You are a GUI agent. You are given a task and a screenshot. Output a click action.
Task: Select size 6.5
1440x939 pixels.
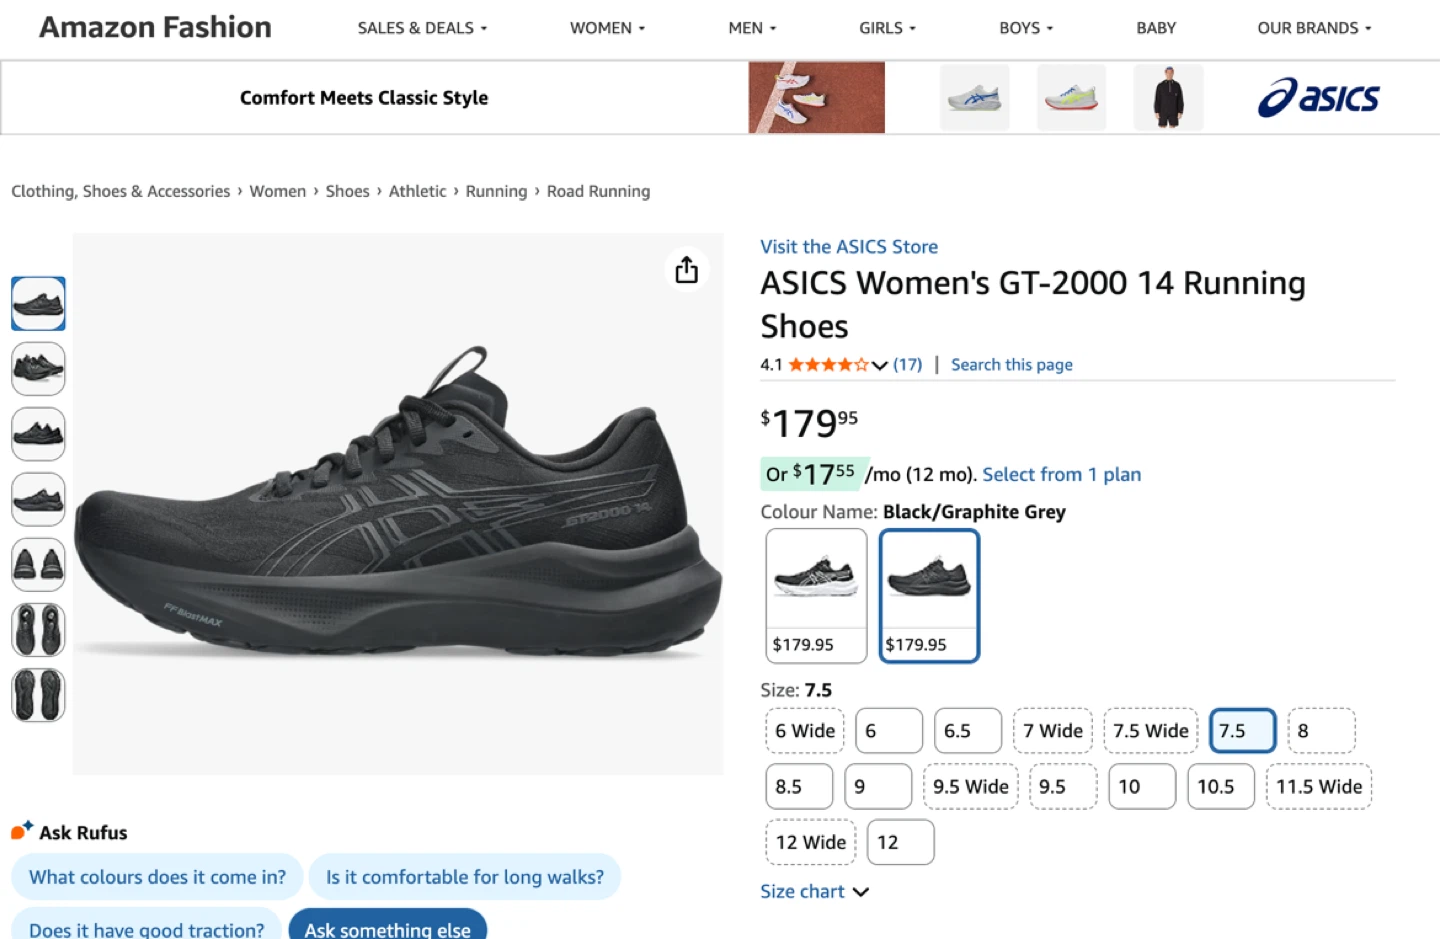(967, 730)
